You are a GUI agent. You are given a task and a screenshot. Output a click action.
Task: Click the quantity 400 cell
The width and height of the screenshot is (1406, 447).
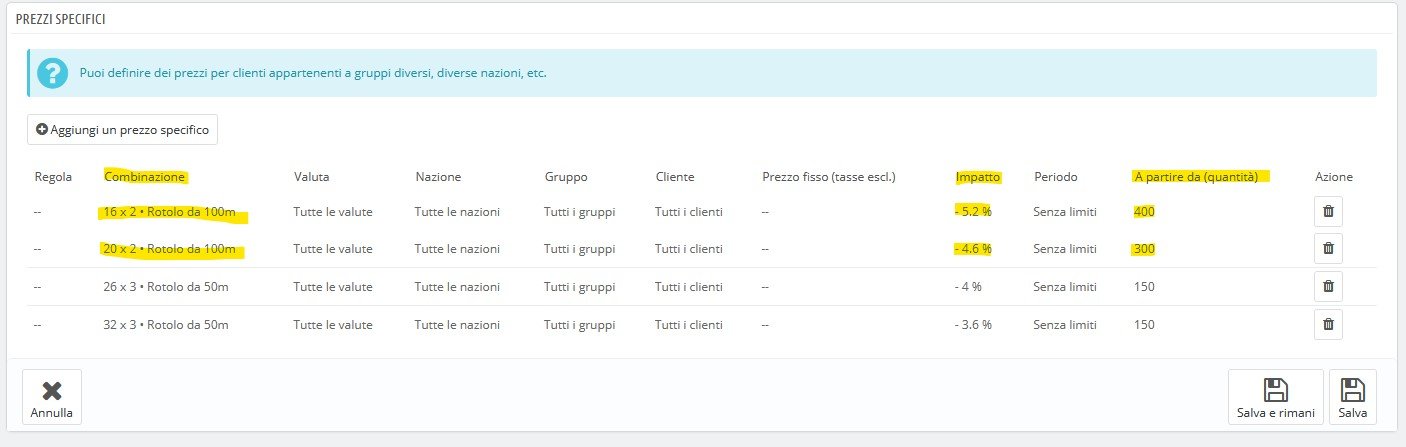(1144, 212)
